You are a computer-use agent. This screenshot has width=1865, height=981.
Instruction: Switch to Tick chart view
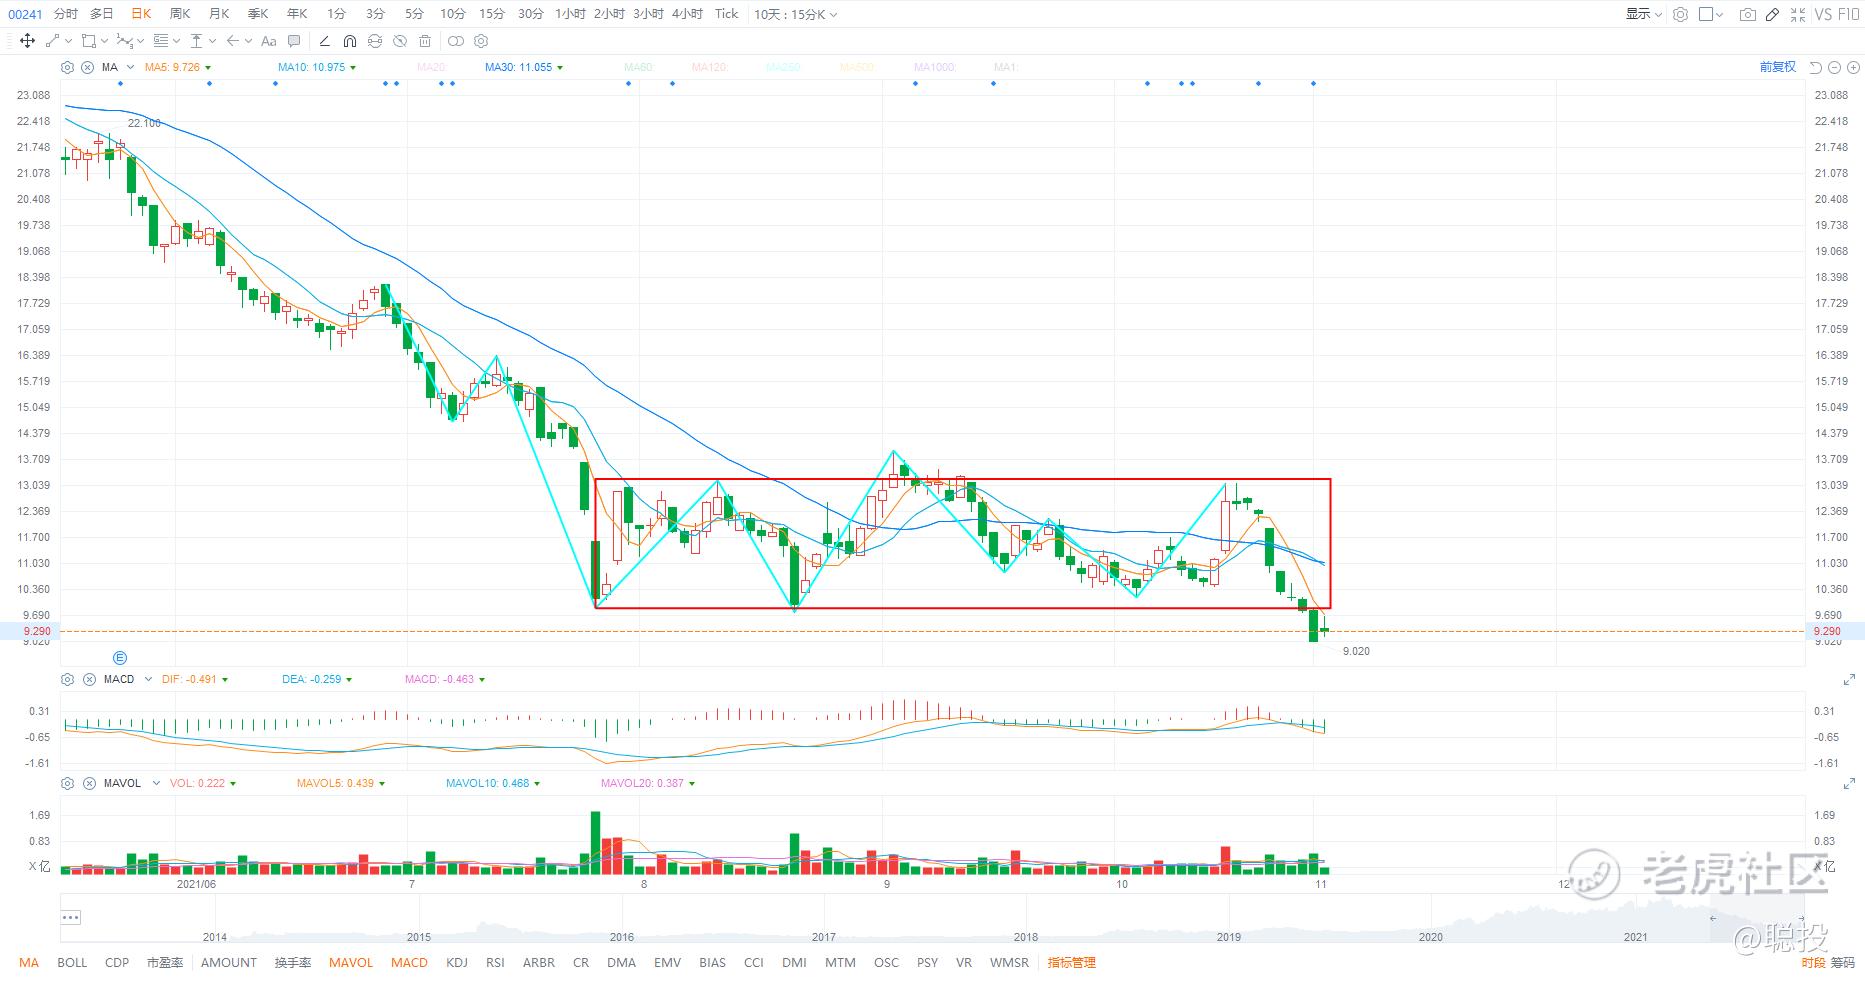[x=727, y=14]
